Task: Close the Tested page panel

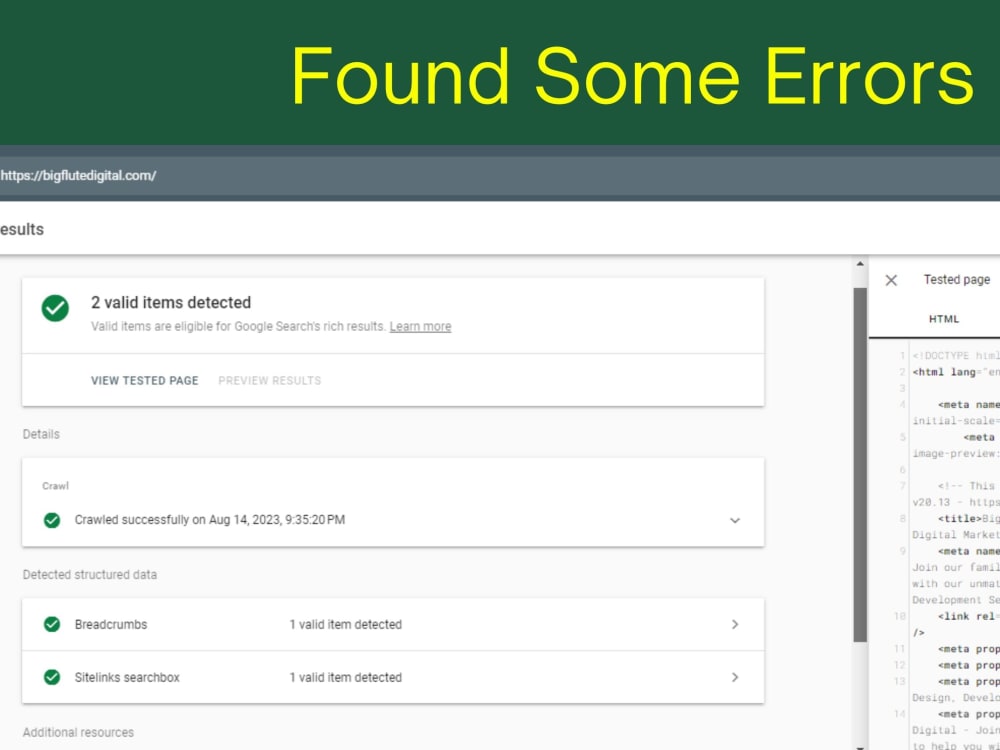Action: click(x=891, y=280)
